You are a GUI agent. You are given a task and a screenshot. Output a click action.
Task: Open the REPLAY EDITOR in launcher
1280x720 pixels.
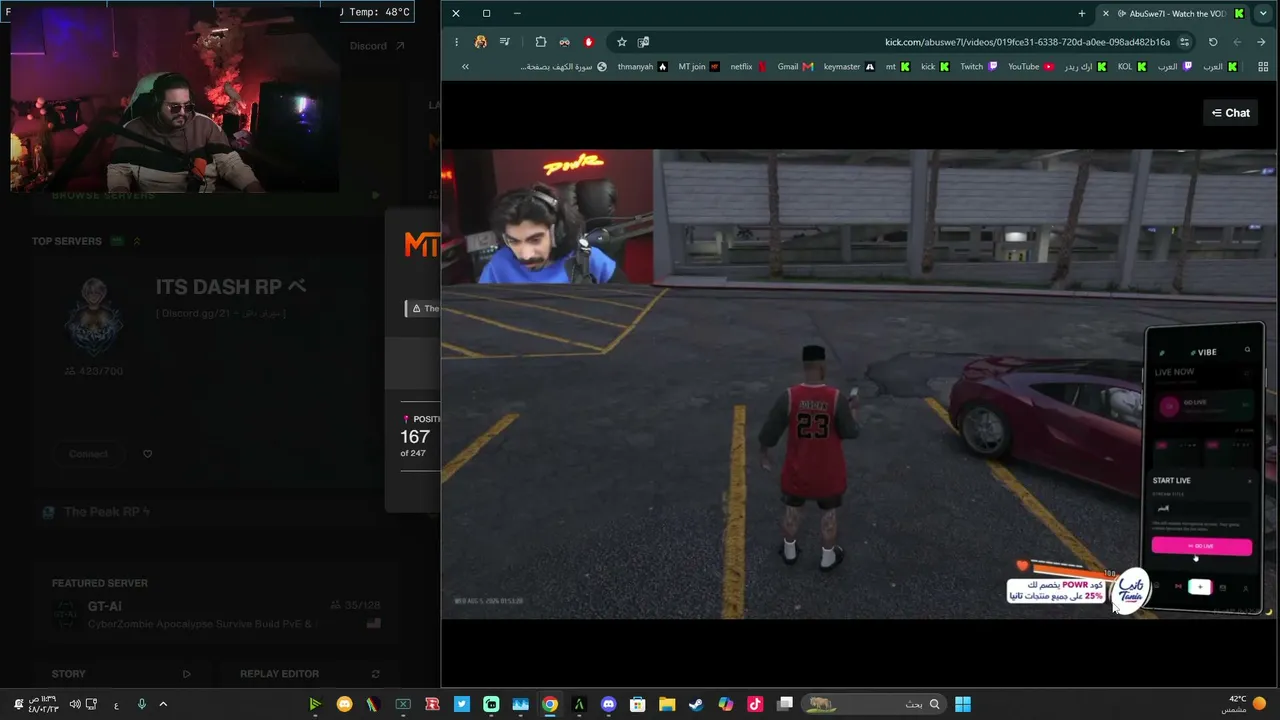(310, 674)
